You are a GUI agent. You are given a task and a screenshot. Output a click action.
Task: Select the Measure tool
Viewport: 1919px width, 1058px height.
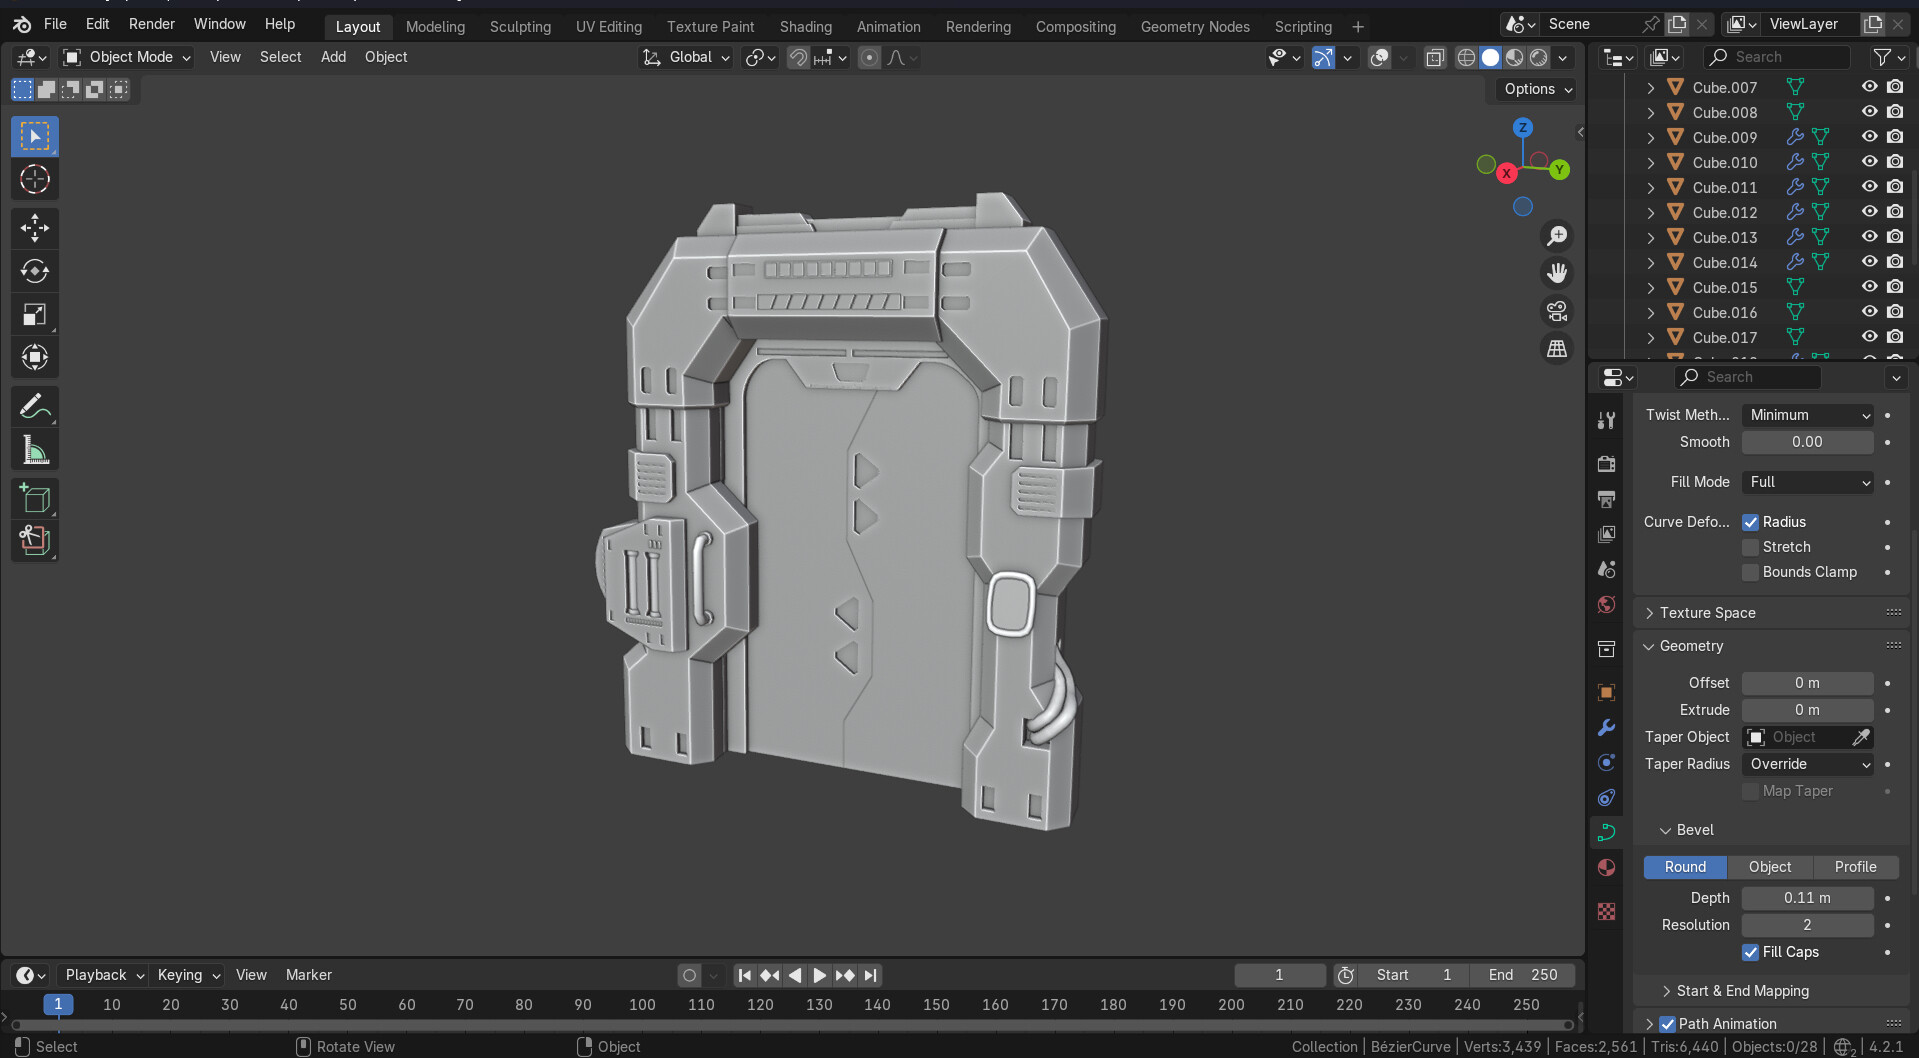pos(34,449)
